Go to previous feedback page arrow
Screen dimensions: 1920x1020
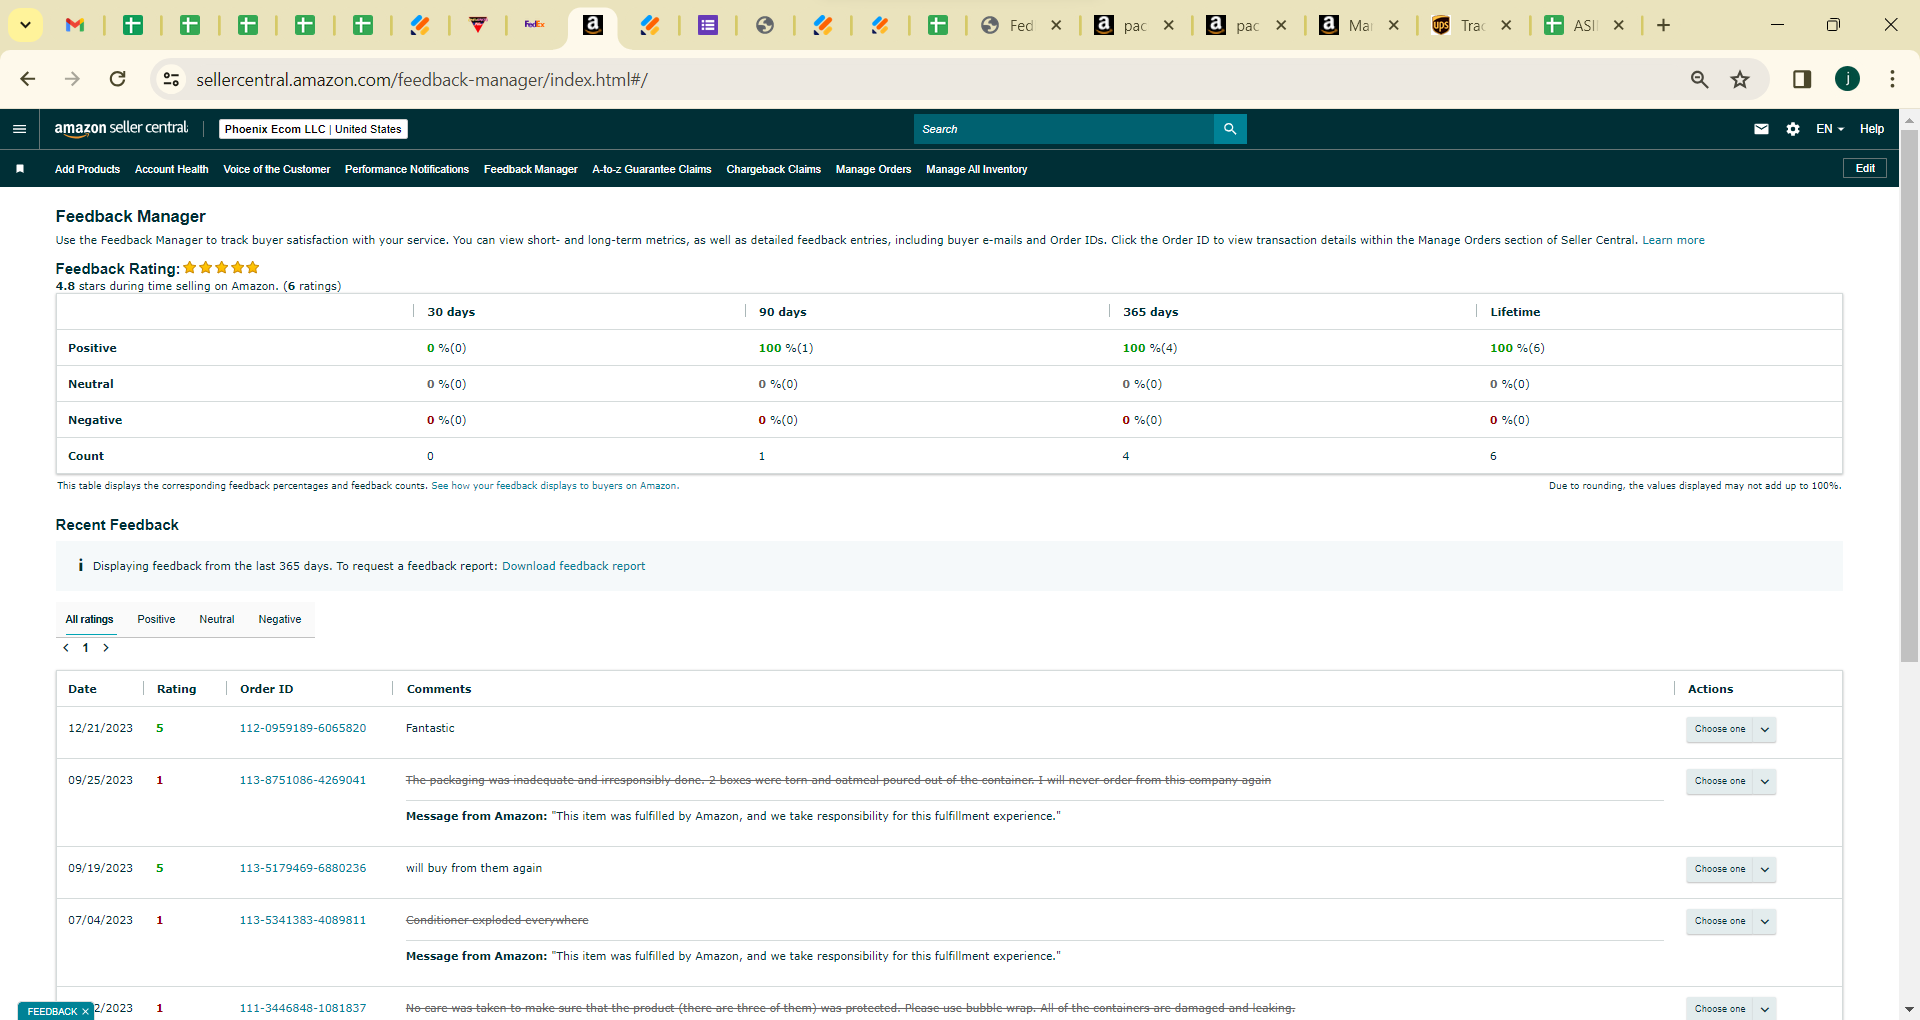(x=66, y=648)
